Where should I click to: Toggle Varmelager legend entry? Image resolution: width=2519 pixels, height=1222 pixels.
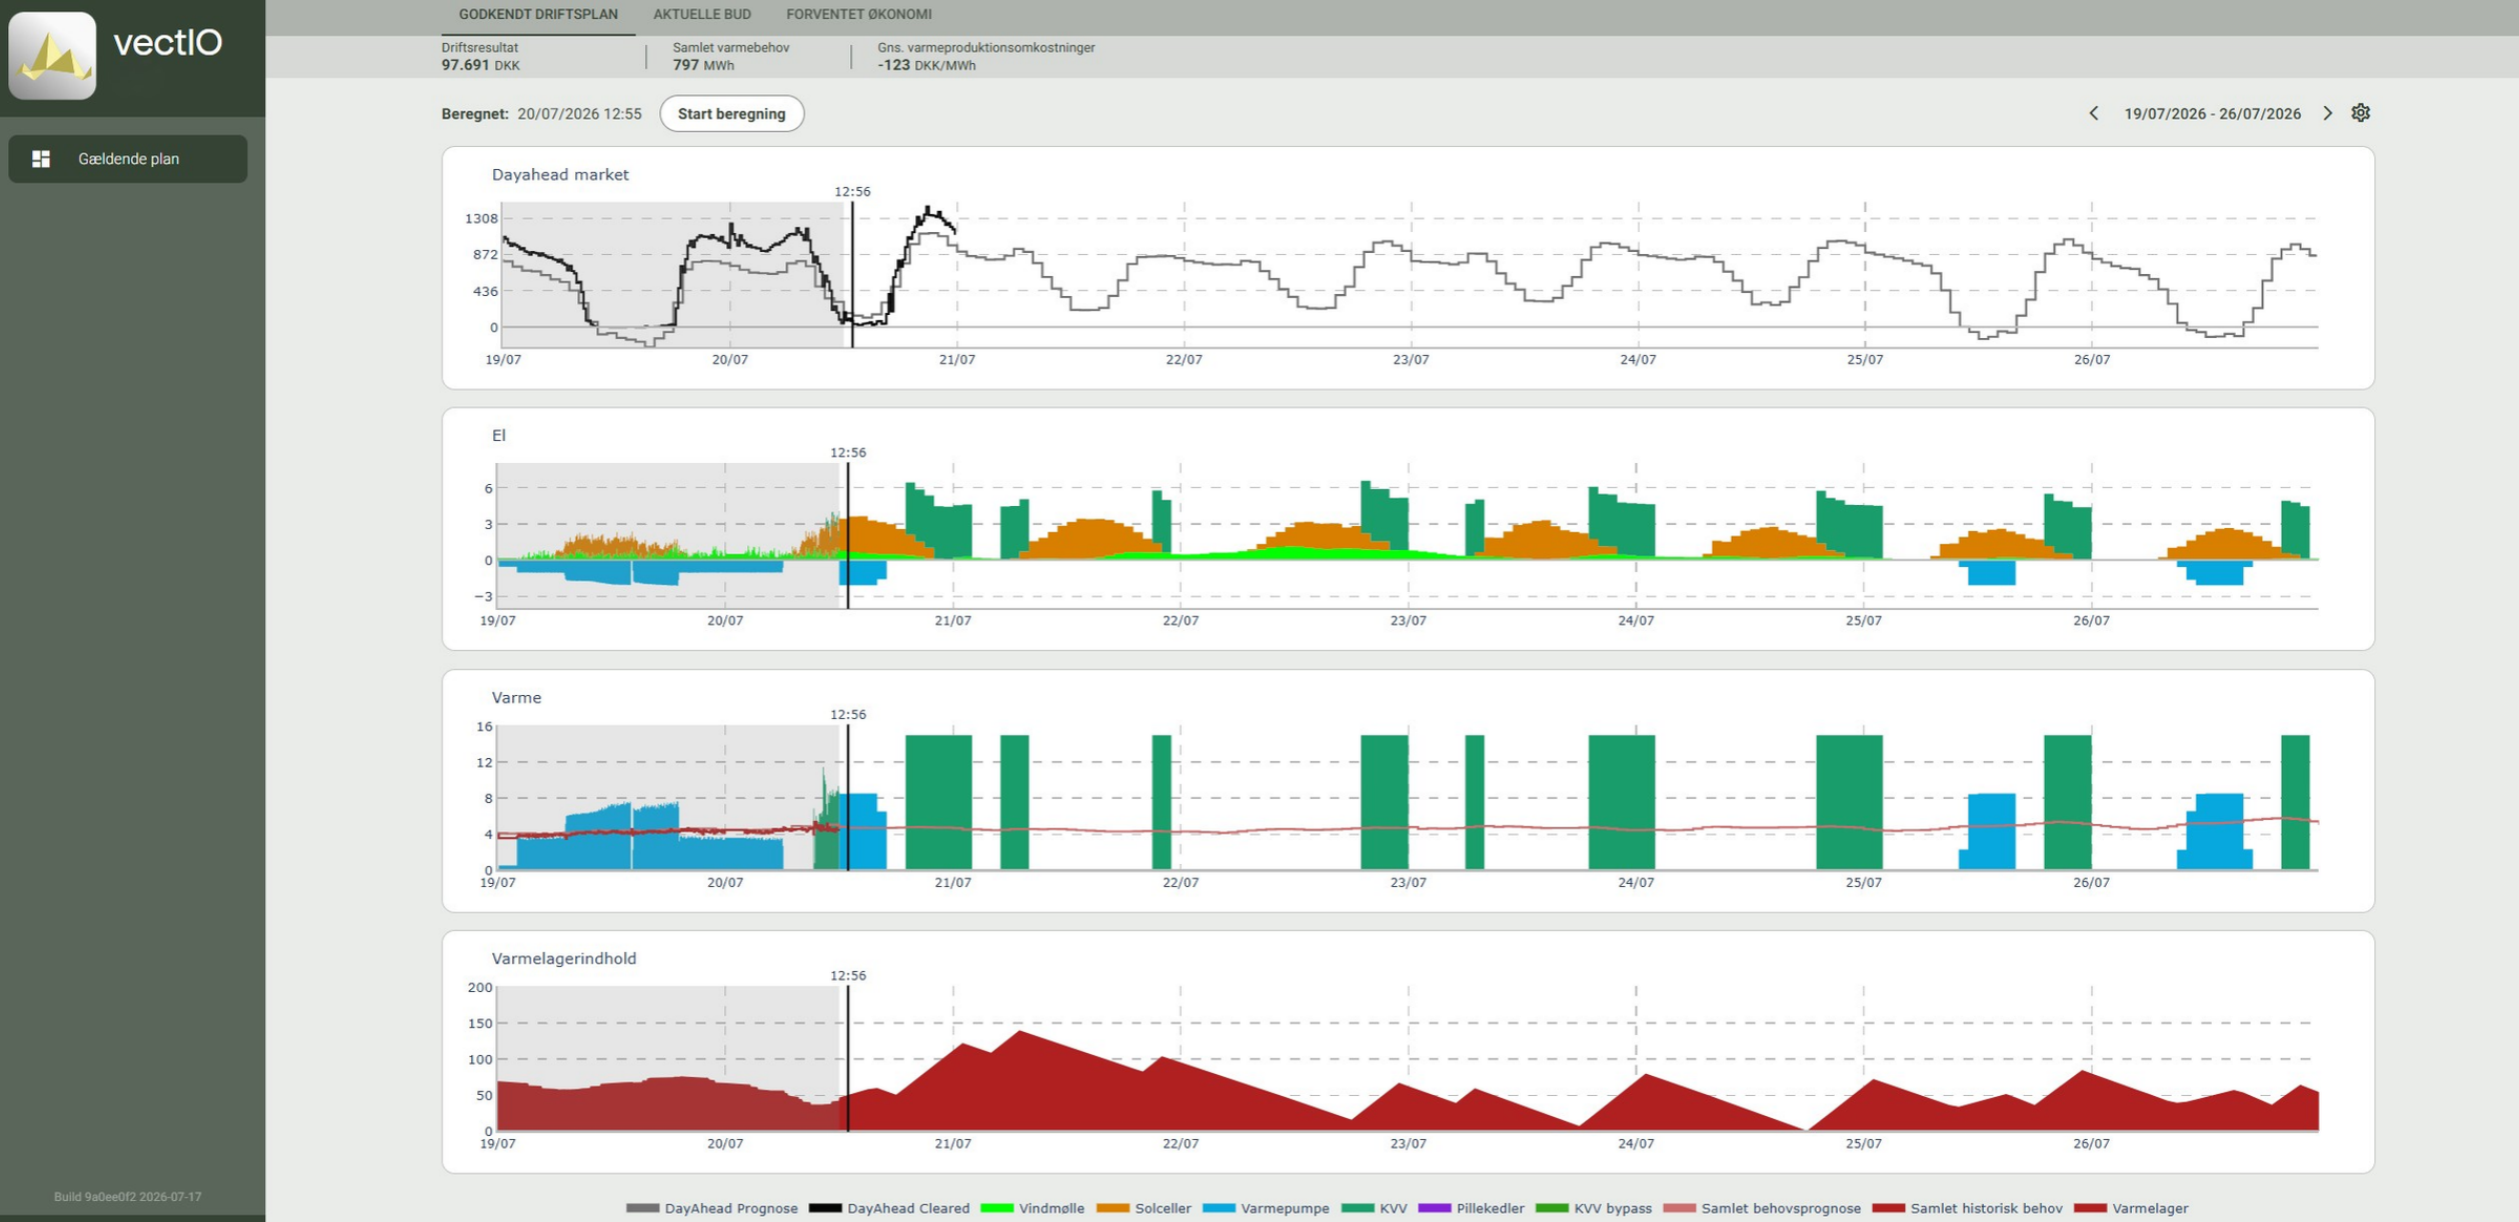point(2131,1208)
